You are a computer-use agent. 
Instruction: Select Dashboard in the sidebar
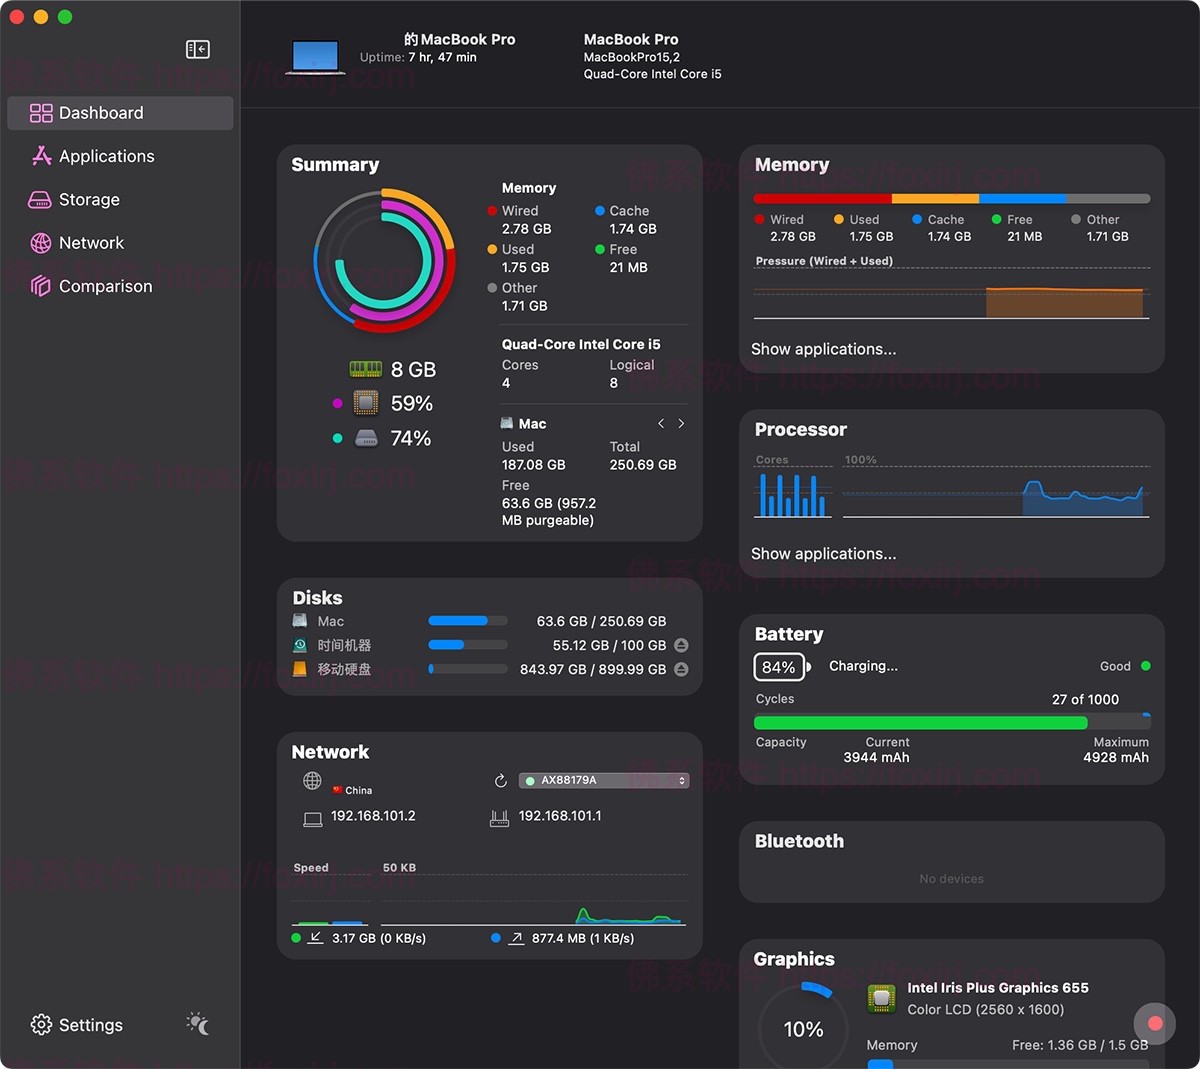click(40, 113)
